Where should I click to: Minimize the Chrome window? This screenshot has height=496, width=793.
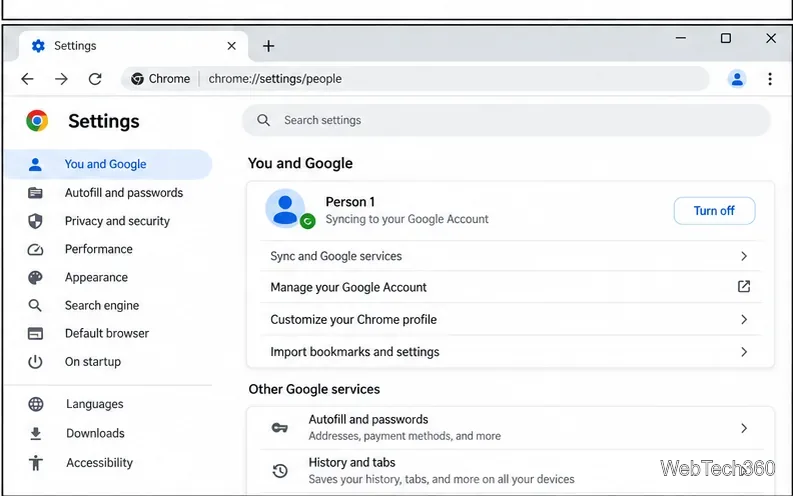pyautogui.click(x=681, y=38)
